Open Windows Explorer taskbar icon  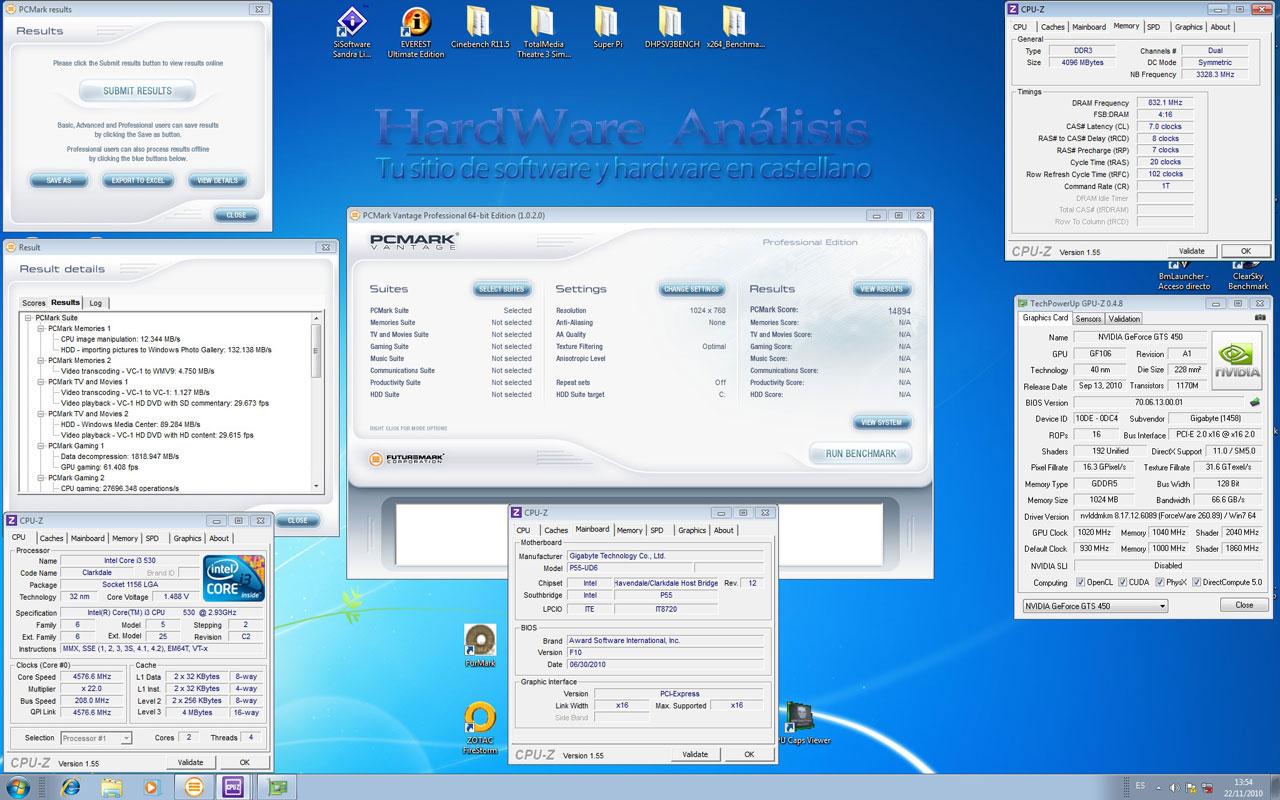pyautogui.click(x=111, y=787)
